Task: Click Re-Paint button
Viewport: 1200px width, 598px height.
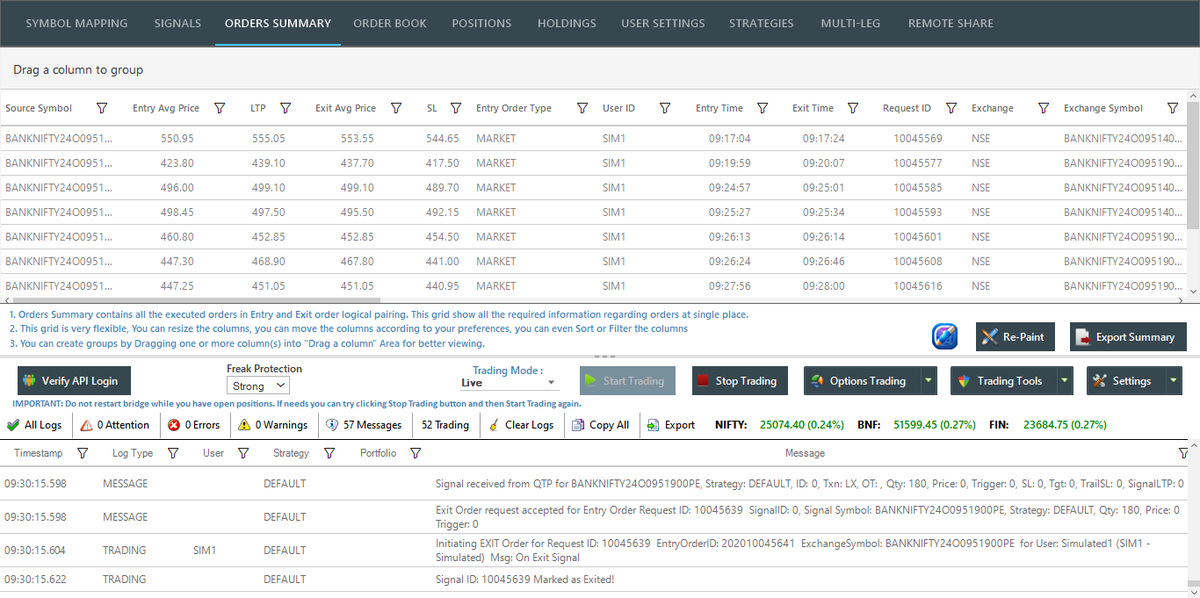Action: pyautogui.click(x=1015, y=337)
